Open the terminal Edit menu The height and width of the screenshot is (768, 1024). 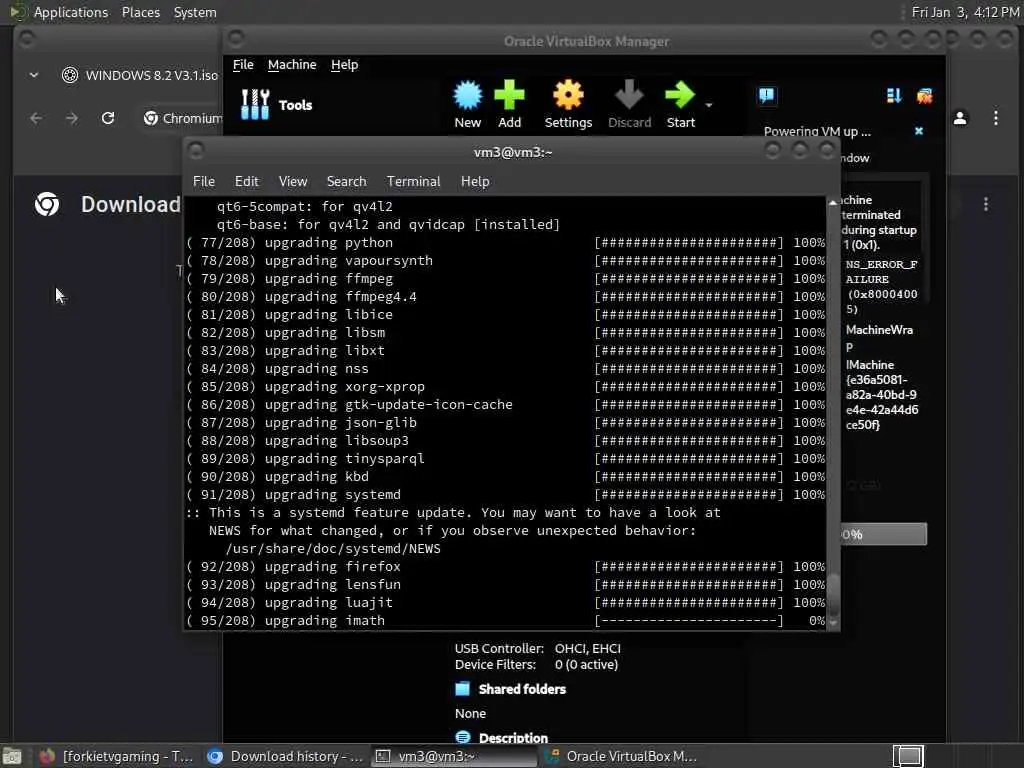point(247,182)
